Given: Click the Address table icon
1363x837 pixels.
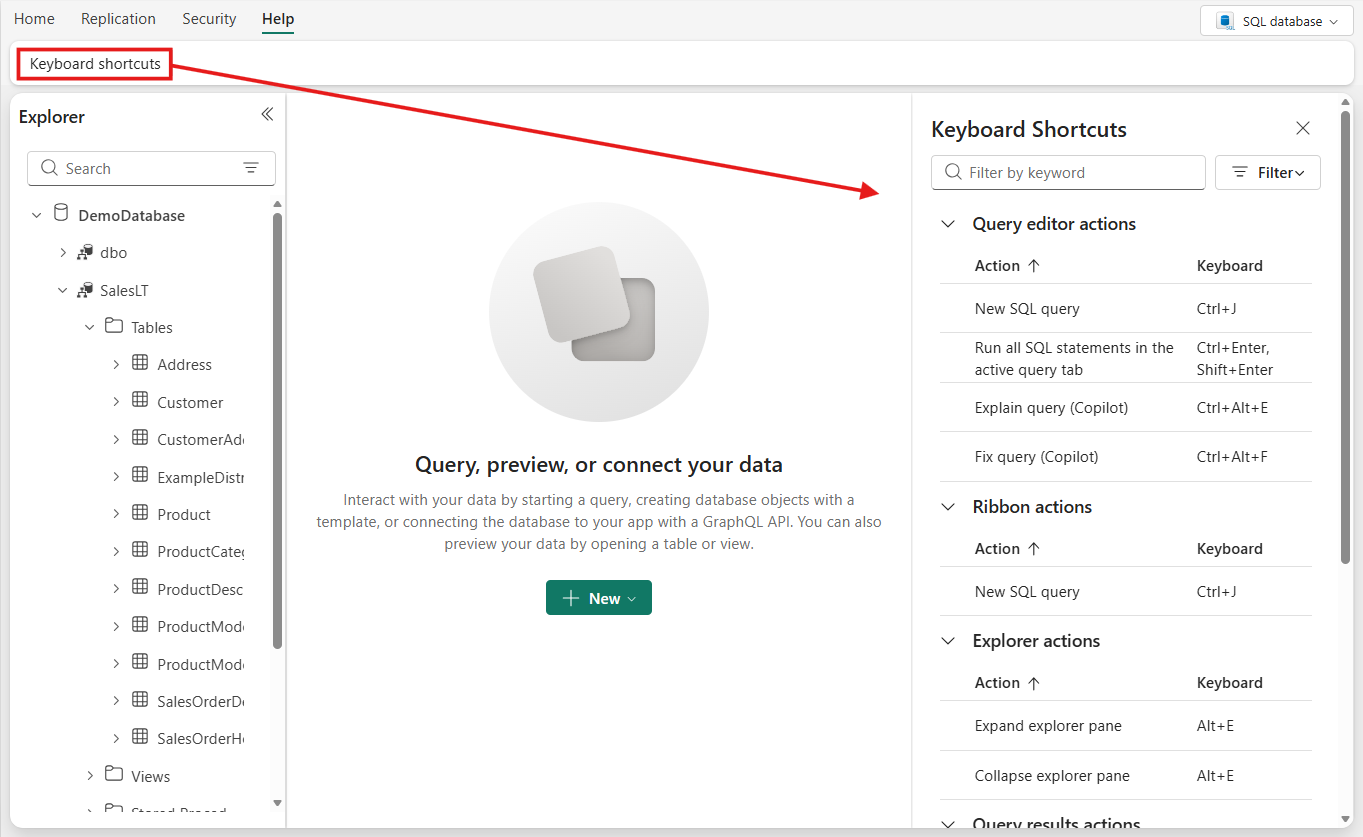Looking at the screenshot, I should 140,364.
